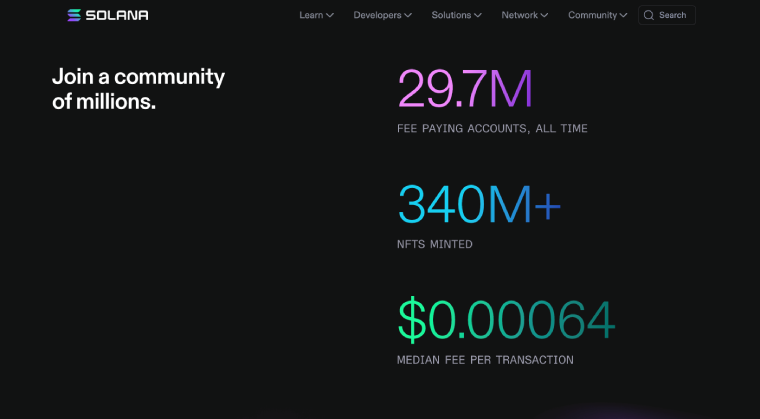Click 'MEDIAN FEE PER TRANSACTION' label
This screenshot has height=419, width=760.
coord(485,360)
